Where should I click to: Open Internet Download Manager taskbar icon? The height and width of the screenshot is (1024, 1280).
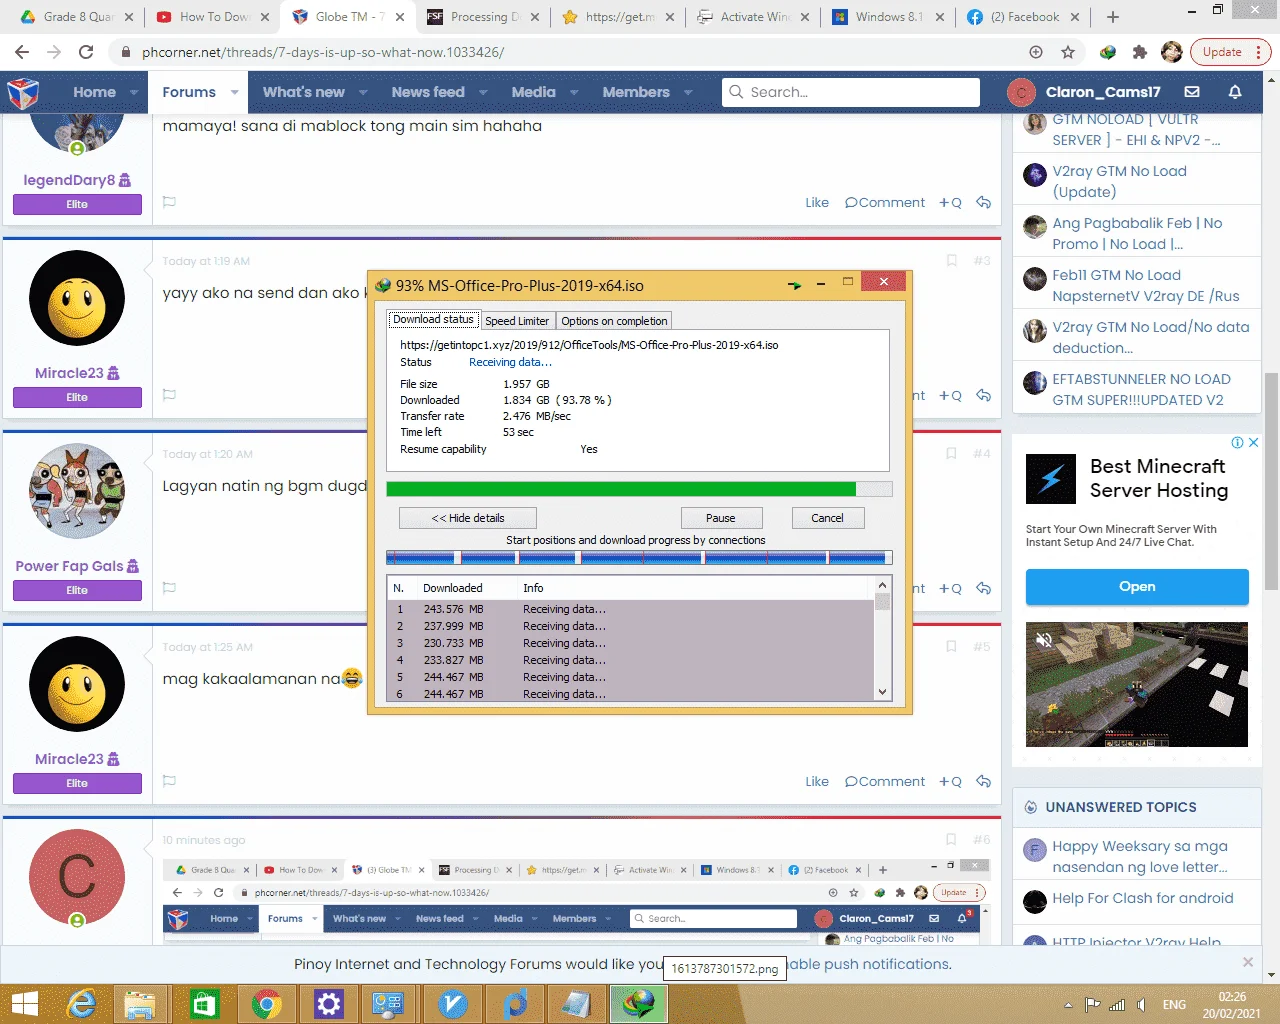(x=639, y=1004)
